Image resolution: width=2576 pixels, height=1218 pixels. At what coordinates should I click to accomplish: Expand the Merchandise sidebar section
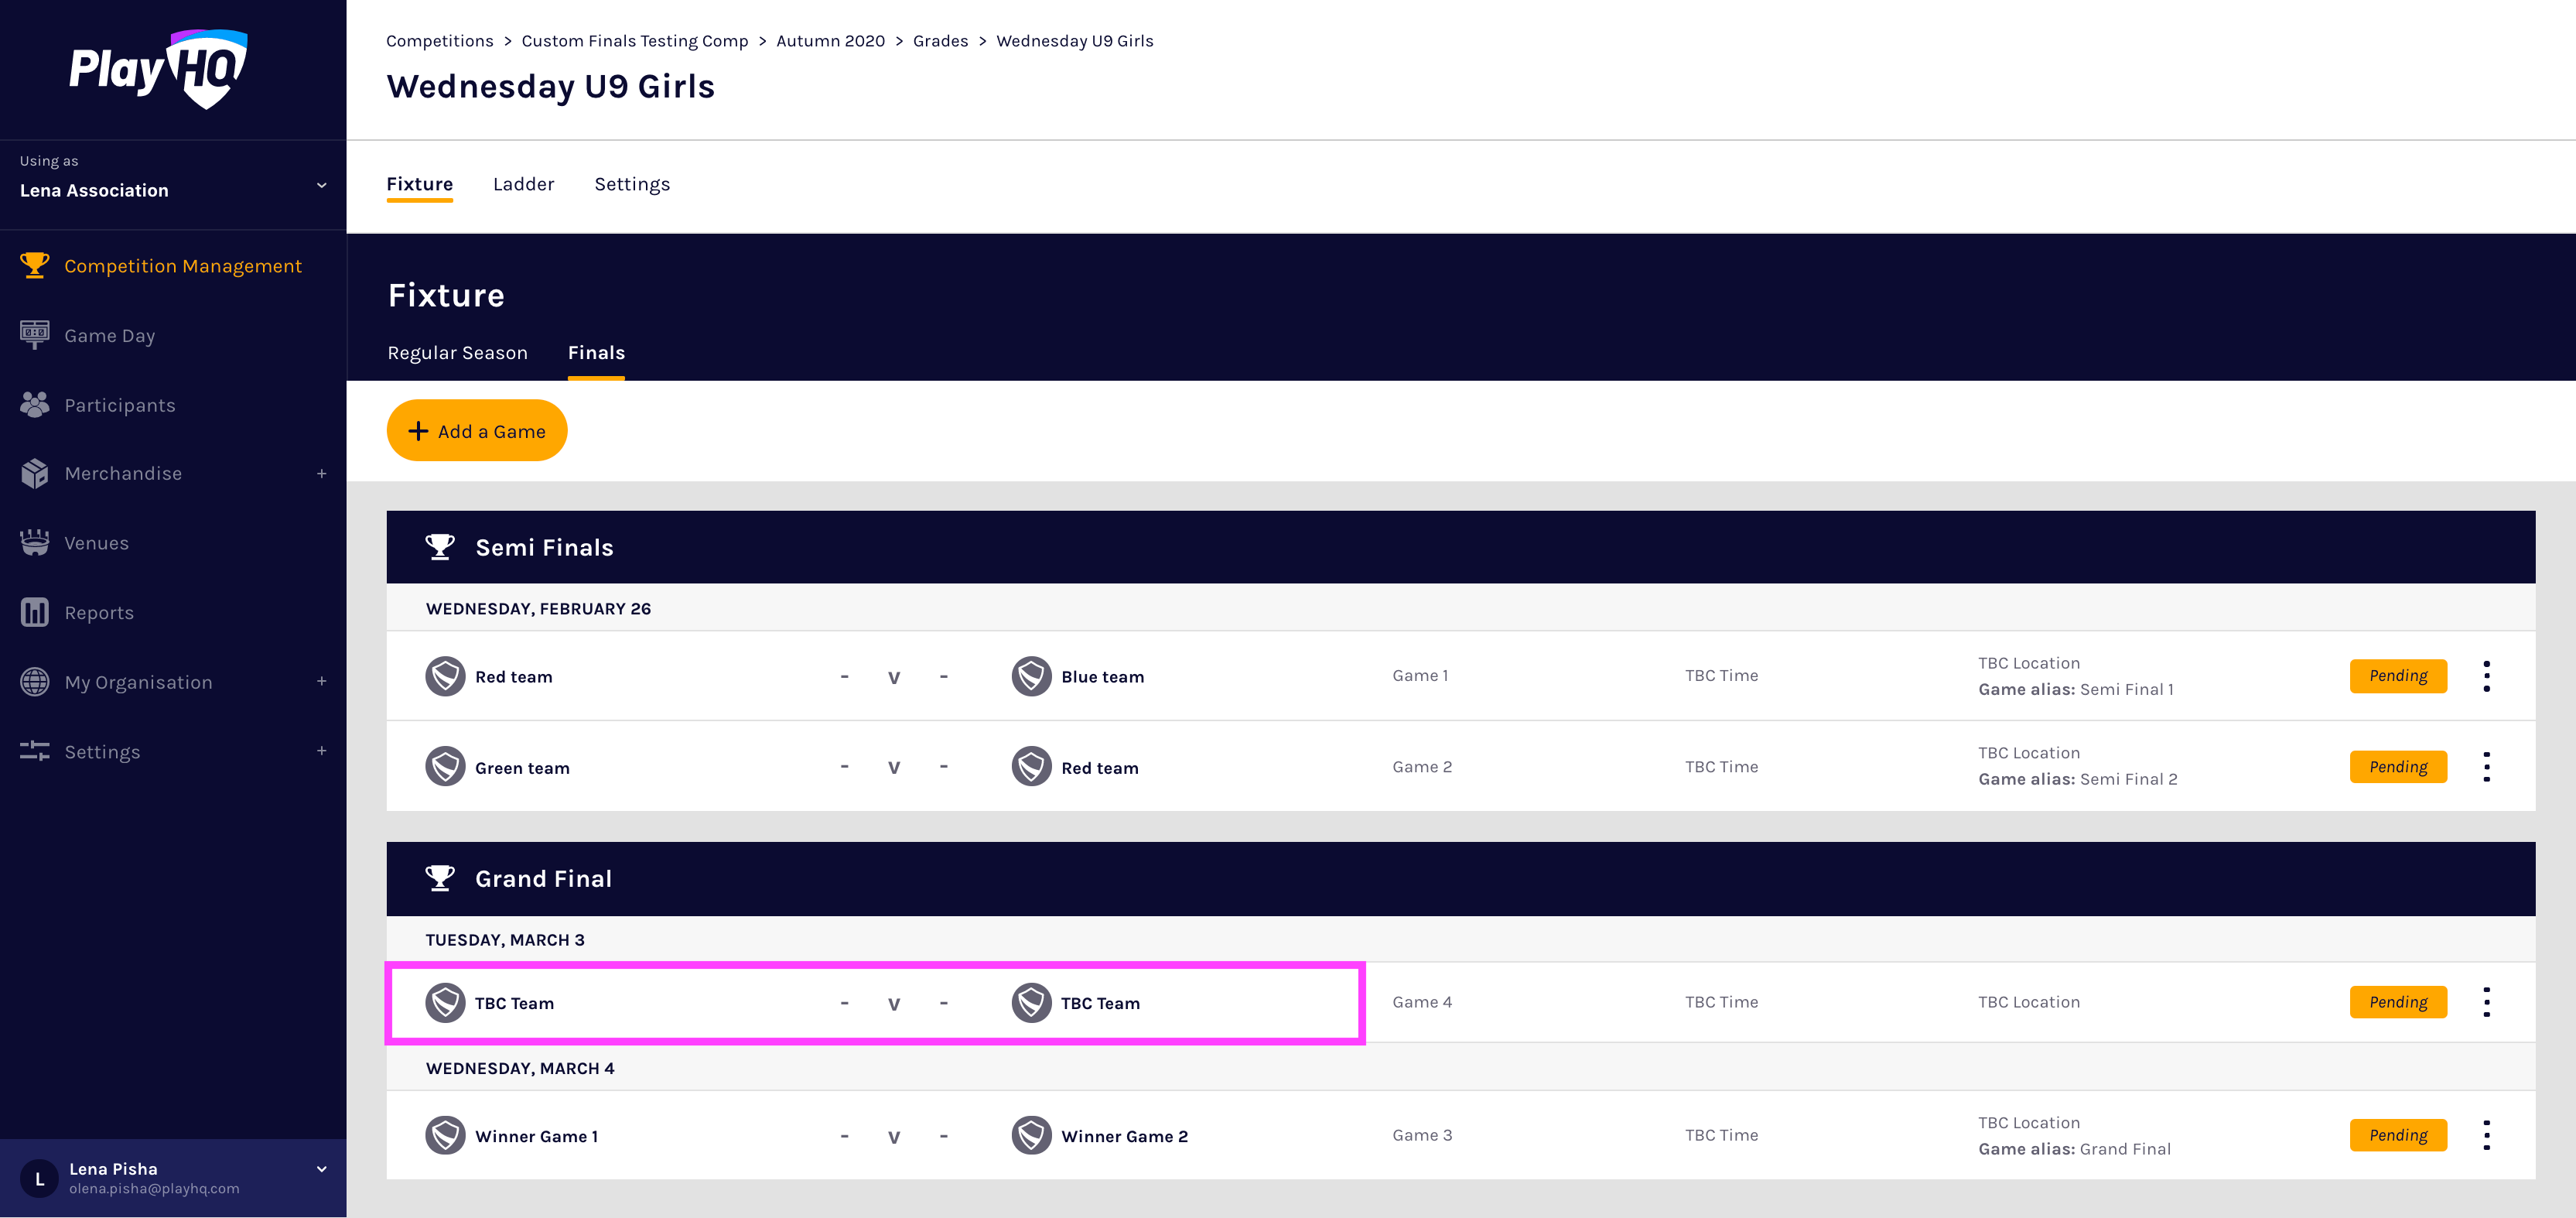tap(321, 474)
